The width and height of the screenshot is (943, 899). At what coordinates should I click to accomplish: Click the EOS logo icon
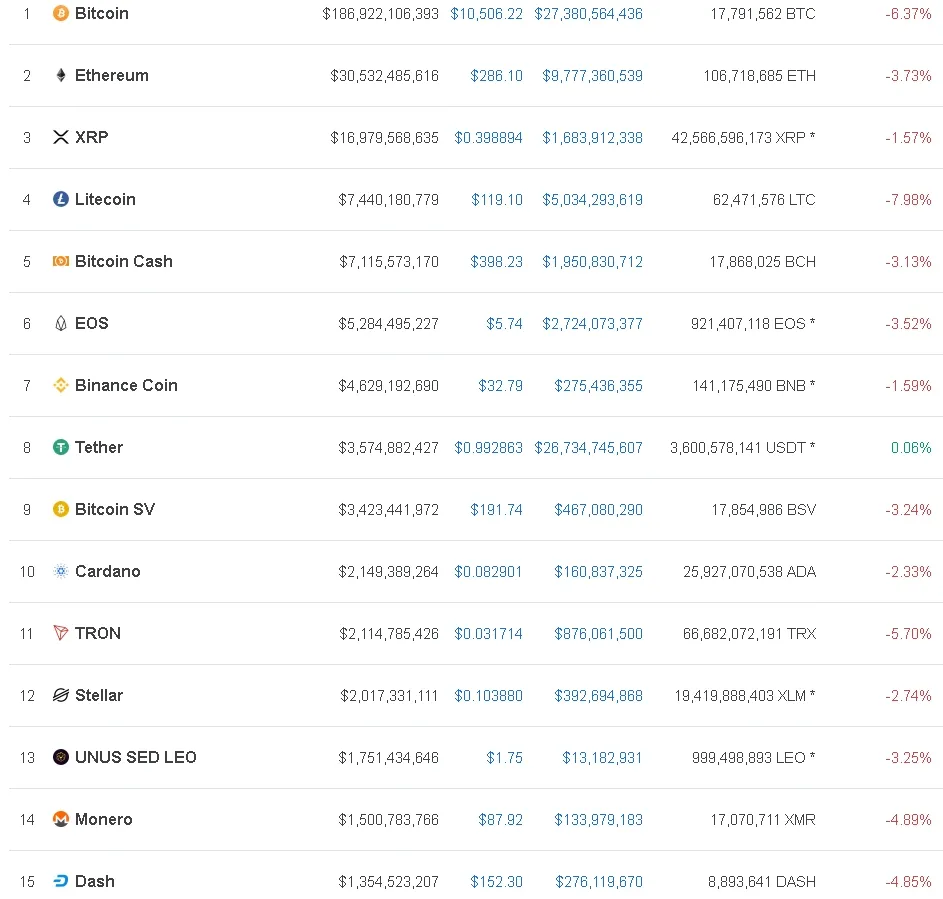61,324
